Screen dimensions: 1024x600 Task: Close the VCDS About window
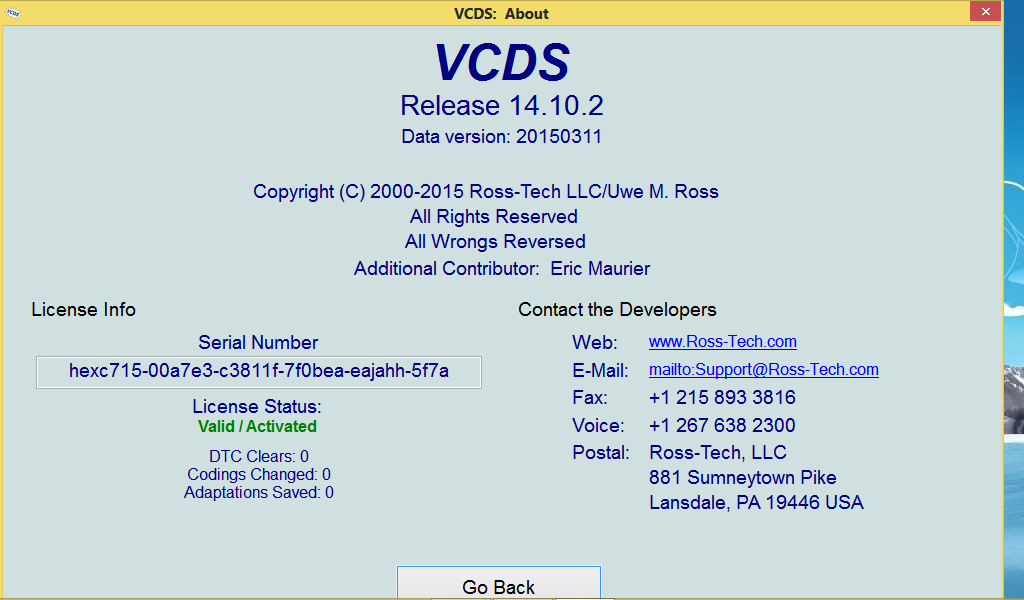[x=985, y=11]
